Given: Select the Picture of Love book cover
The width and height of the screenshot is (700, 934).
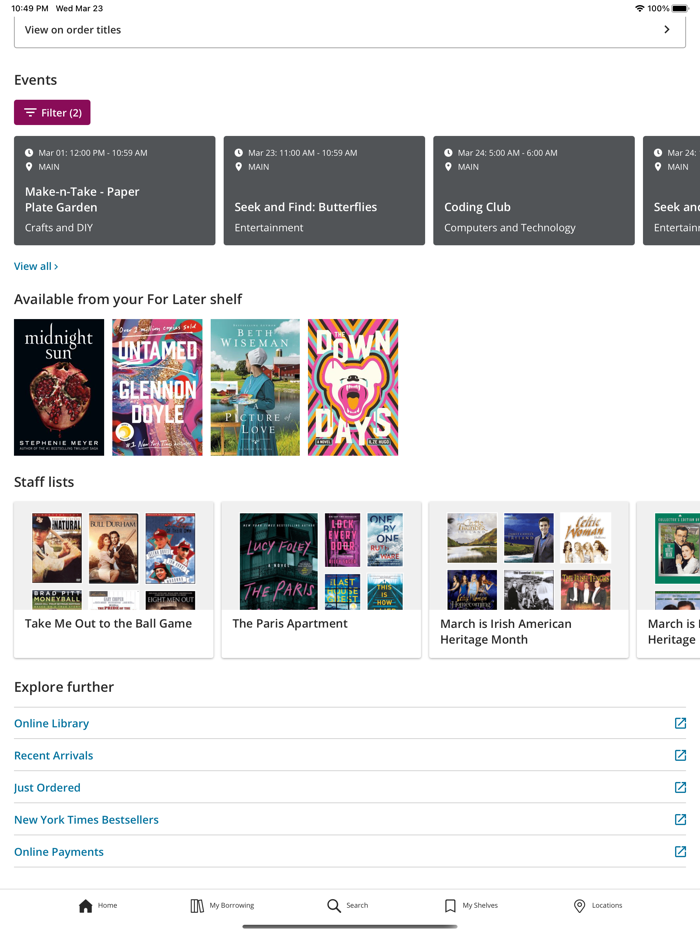Looking at the screenshot, I should click(x=255, y=387).
